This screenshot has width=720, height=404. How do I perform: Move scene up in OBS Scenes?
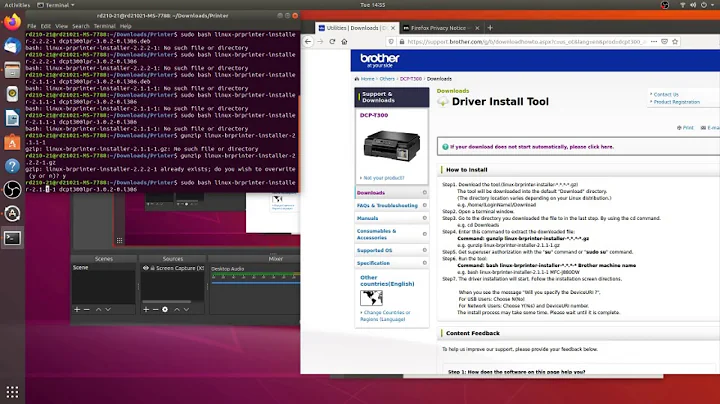pyautogui.click(x=98, y=309)
